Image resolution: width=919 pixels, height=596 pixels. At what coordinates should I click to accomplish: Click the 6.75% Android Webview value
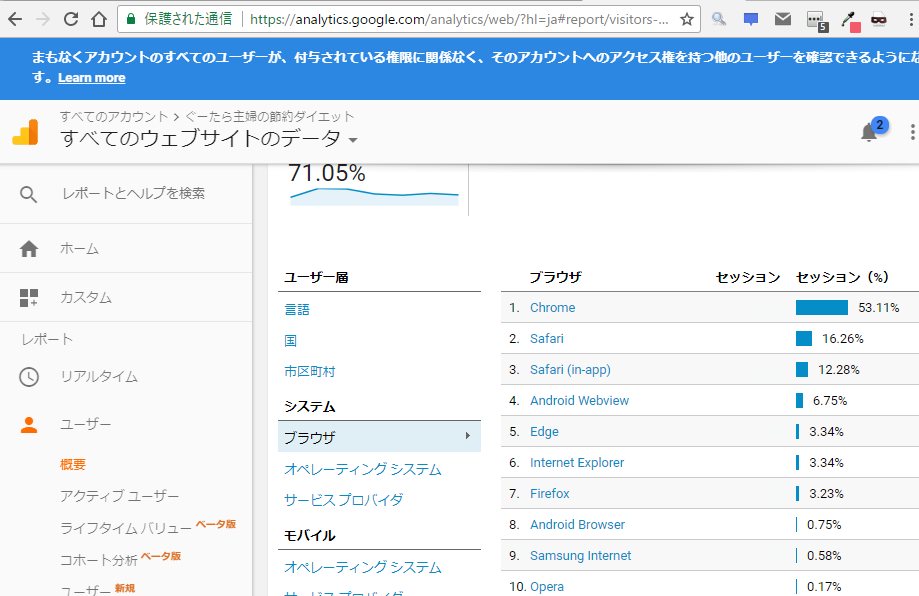829,400
